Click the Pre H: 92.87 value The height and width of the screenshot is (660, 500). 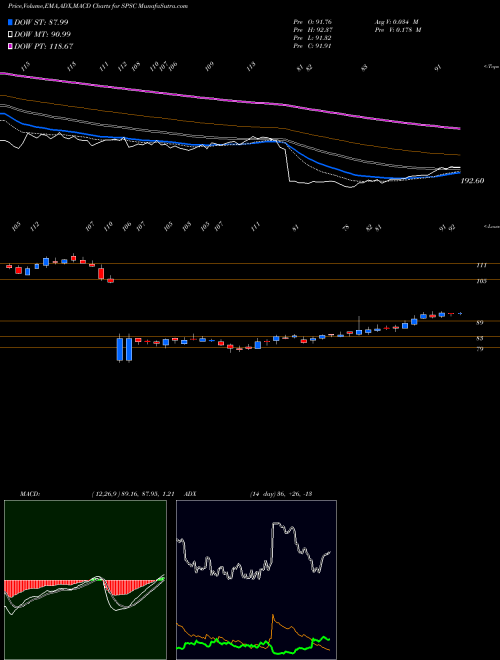pyautogui.click(x=312, y=30)
